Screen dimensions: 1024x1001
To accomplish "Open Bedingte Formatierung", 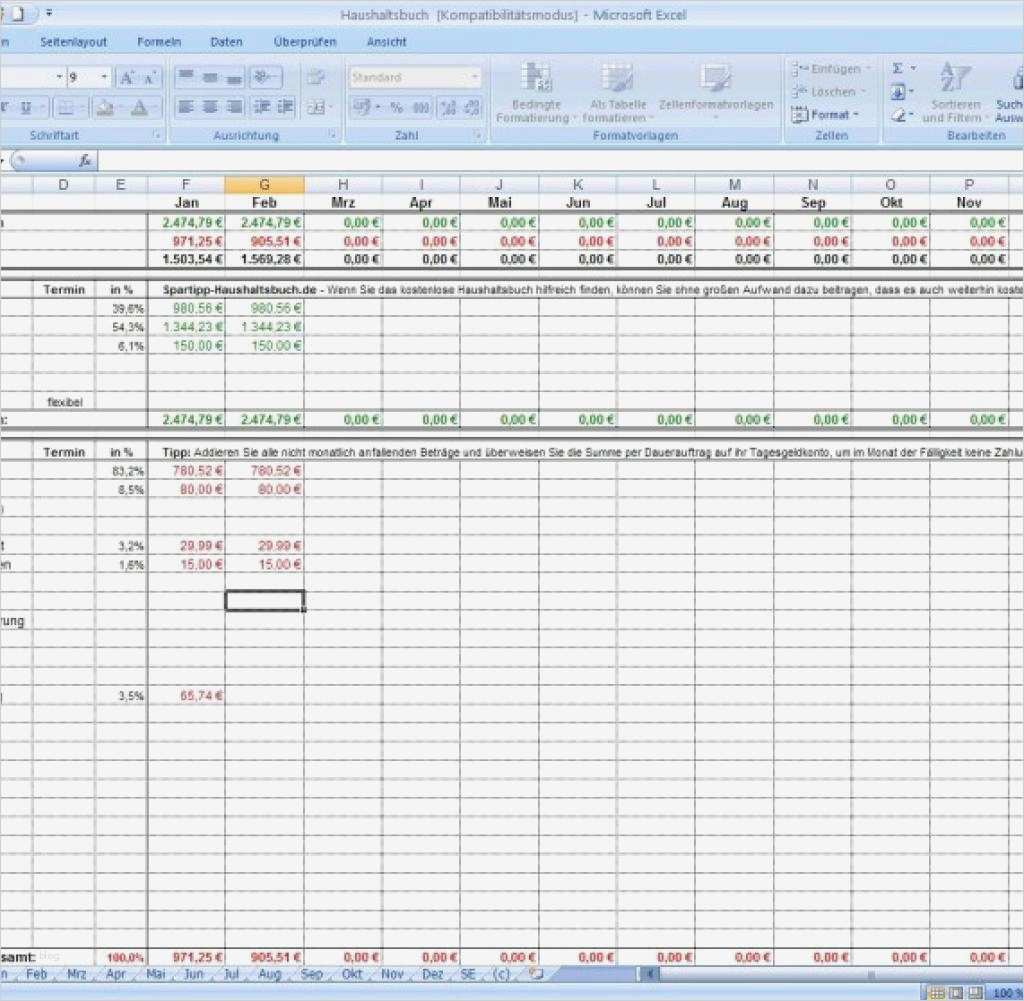I will pyautogui.click(x=536, y=92).
